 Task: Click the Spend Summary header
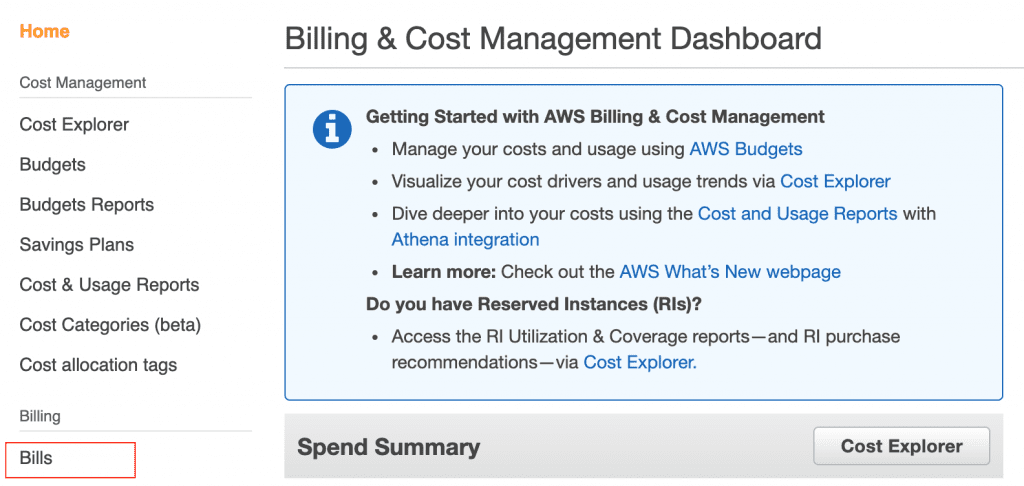click(x=389, y=447)
